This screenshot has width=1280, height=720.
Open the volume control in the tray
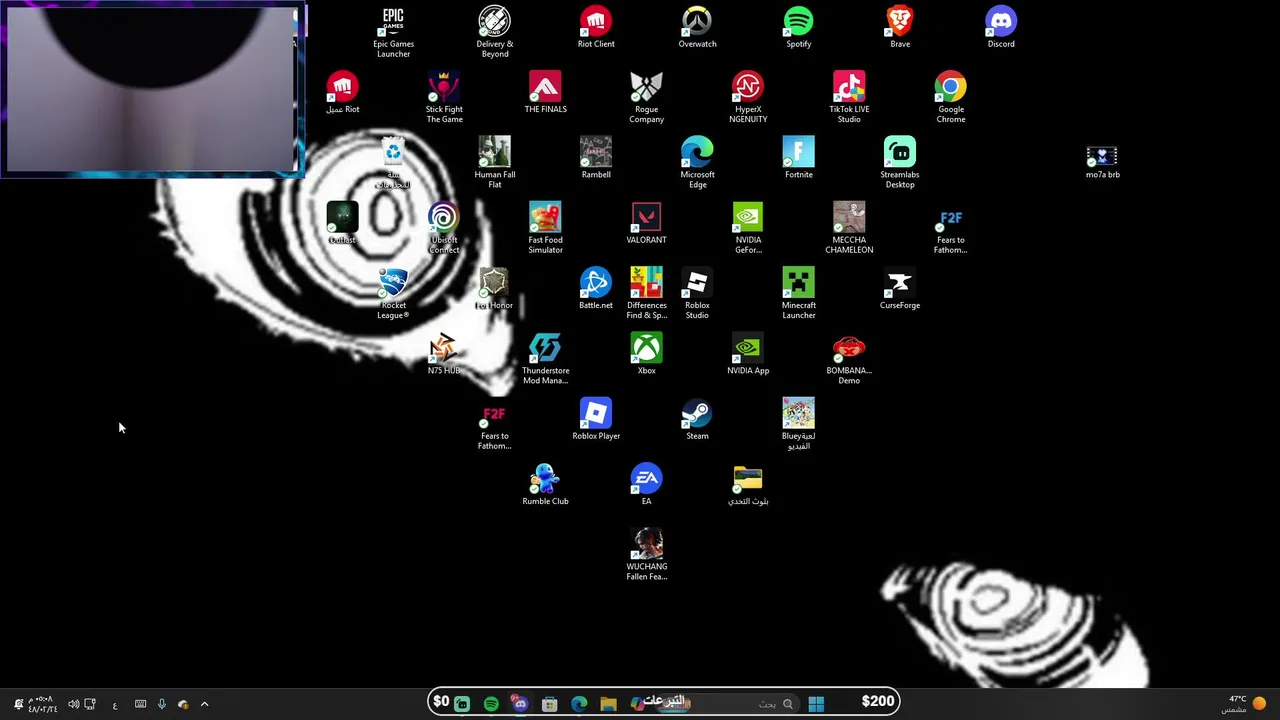pyautogui.click(x=73, y=704)
